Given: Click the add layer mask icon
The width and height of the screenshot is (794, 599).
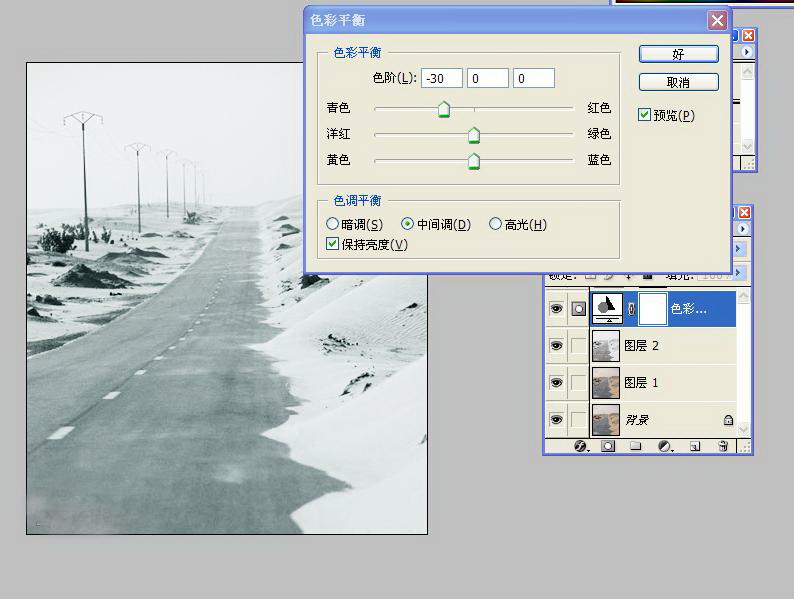Looking at the screenshot, I should click(x=607, y=447).
